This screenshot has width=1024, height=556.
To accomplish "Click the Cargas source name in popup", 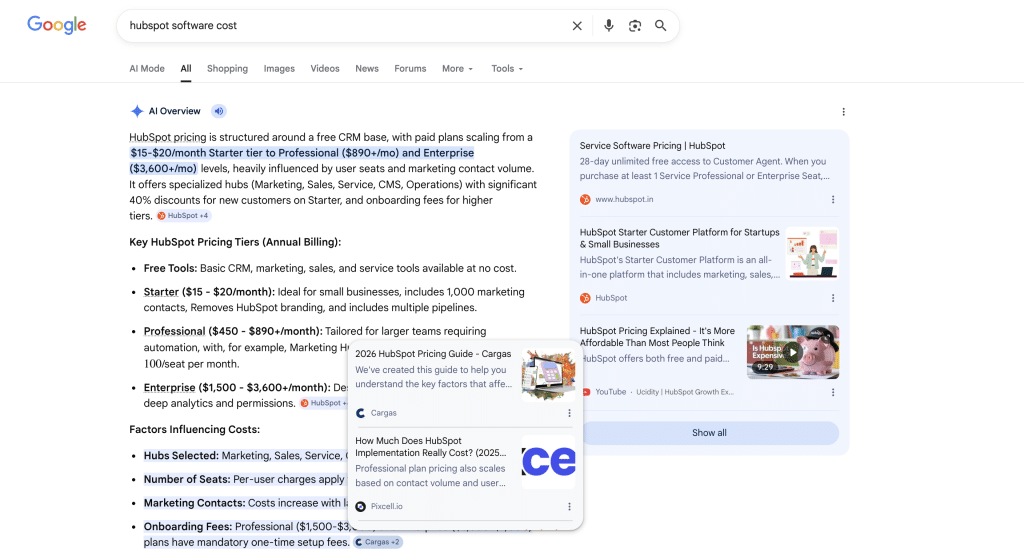I will tap(383, 413).
